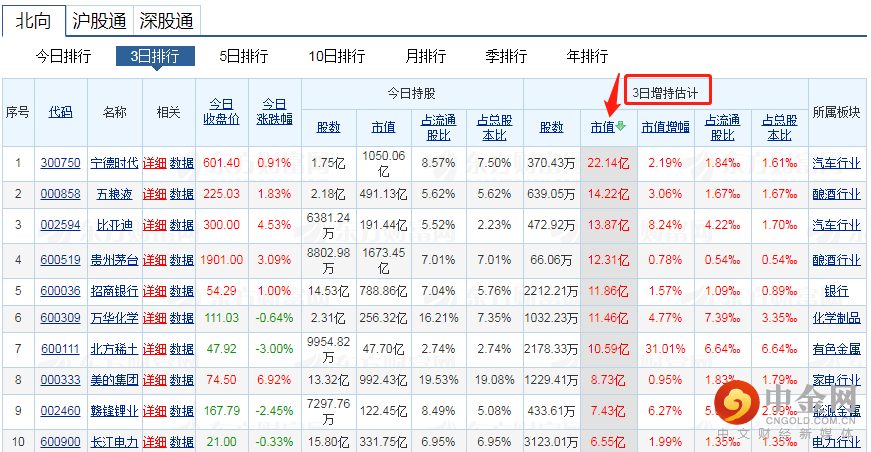Open stock code 600111
Image resolution: width=871 pixels, height=452 pixels.
click(x=61, y=349)
